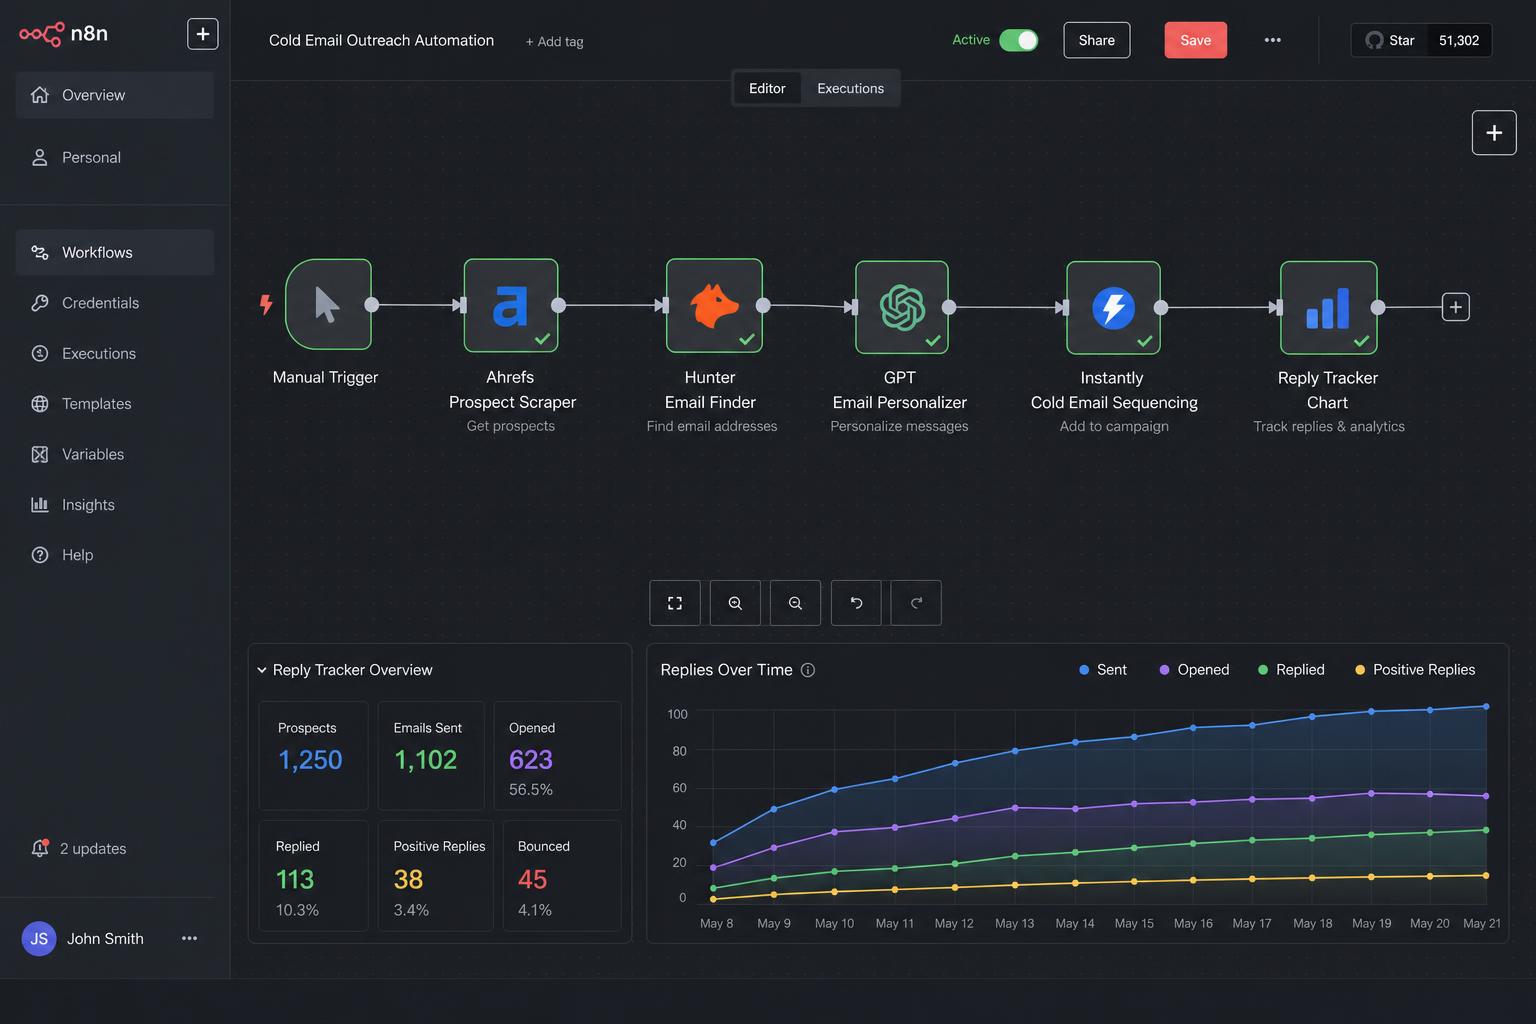Click the red trigger lightning bolt
The width and height of the screenshot is (1536, 1024).
point(266,304)
